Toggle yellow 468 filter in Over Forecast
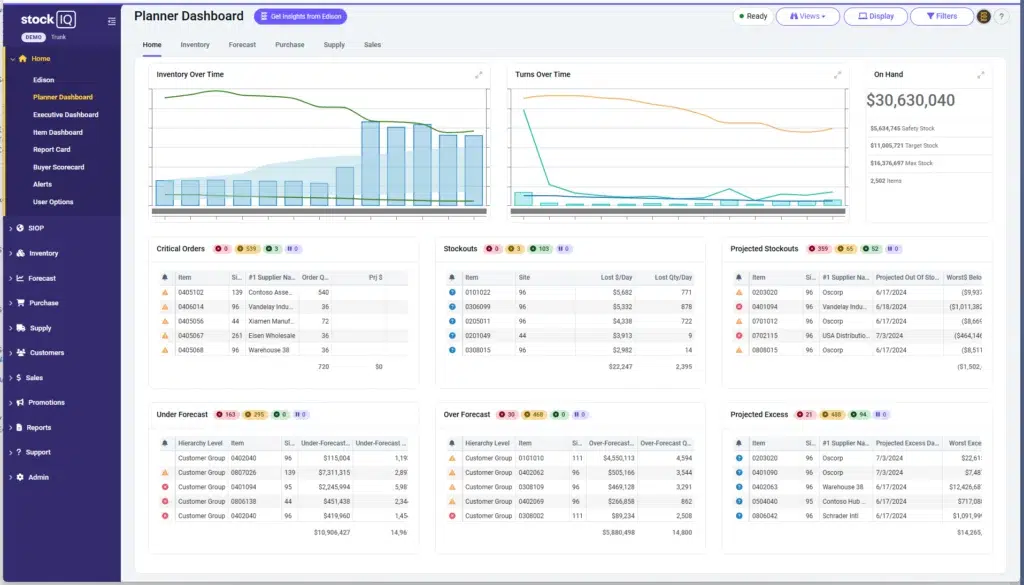Image resolution: width=1024 pixels, height=585 pixels. [x=535, y=415]
